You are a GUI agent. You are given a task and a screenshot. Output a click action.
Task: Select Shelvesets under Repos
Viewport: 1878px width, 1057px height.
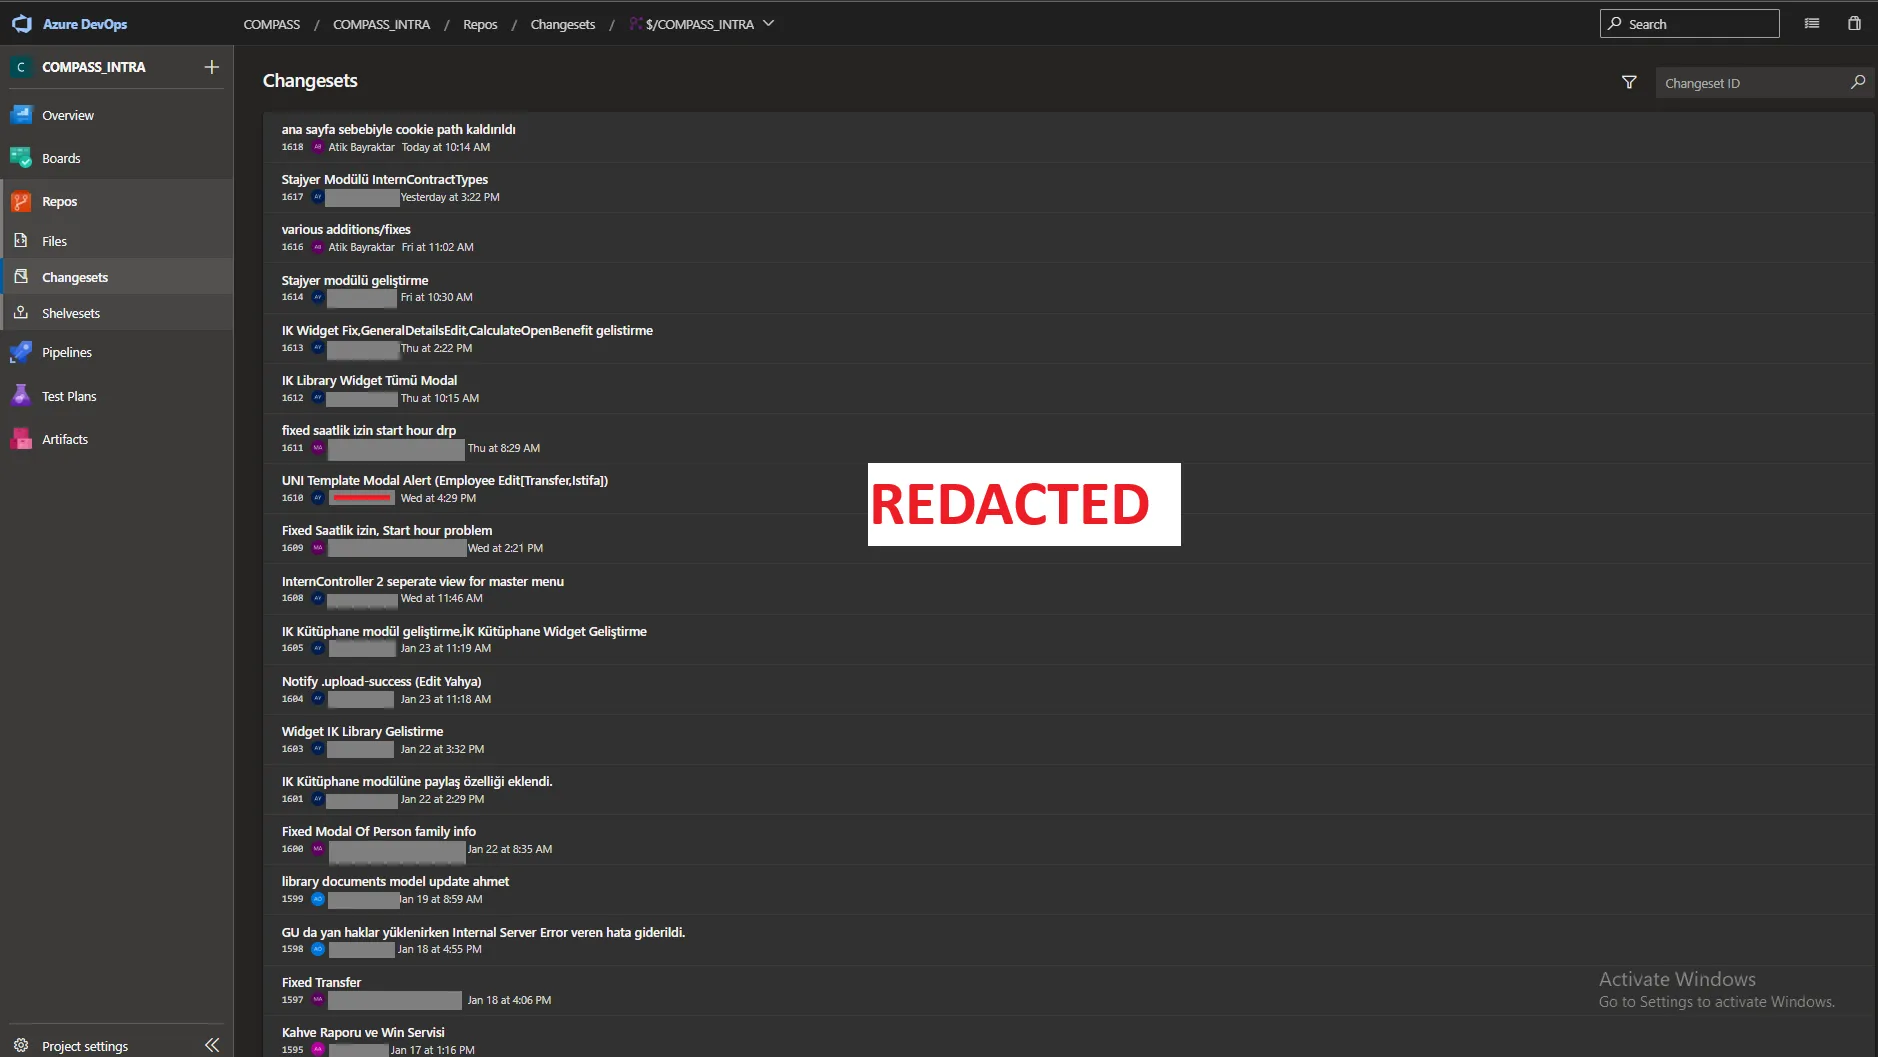(71, 313)
